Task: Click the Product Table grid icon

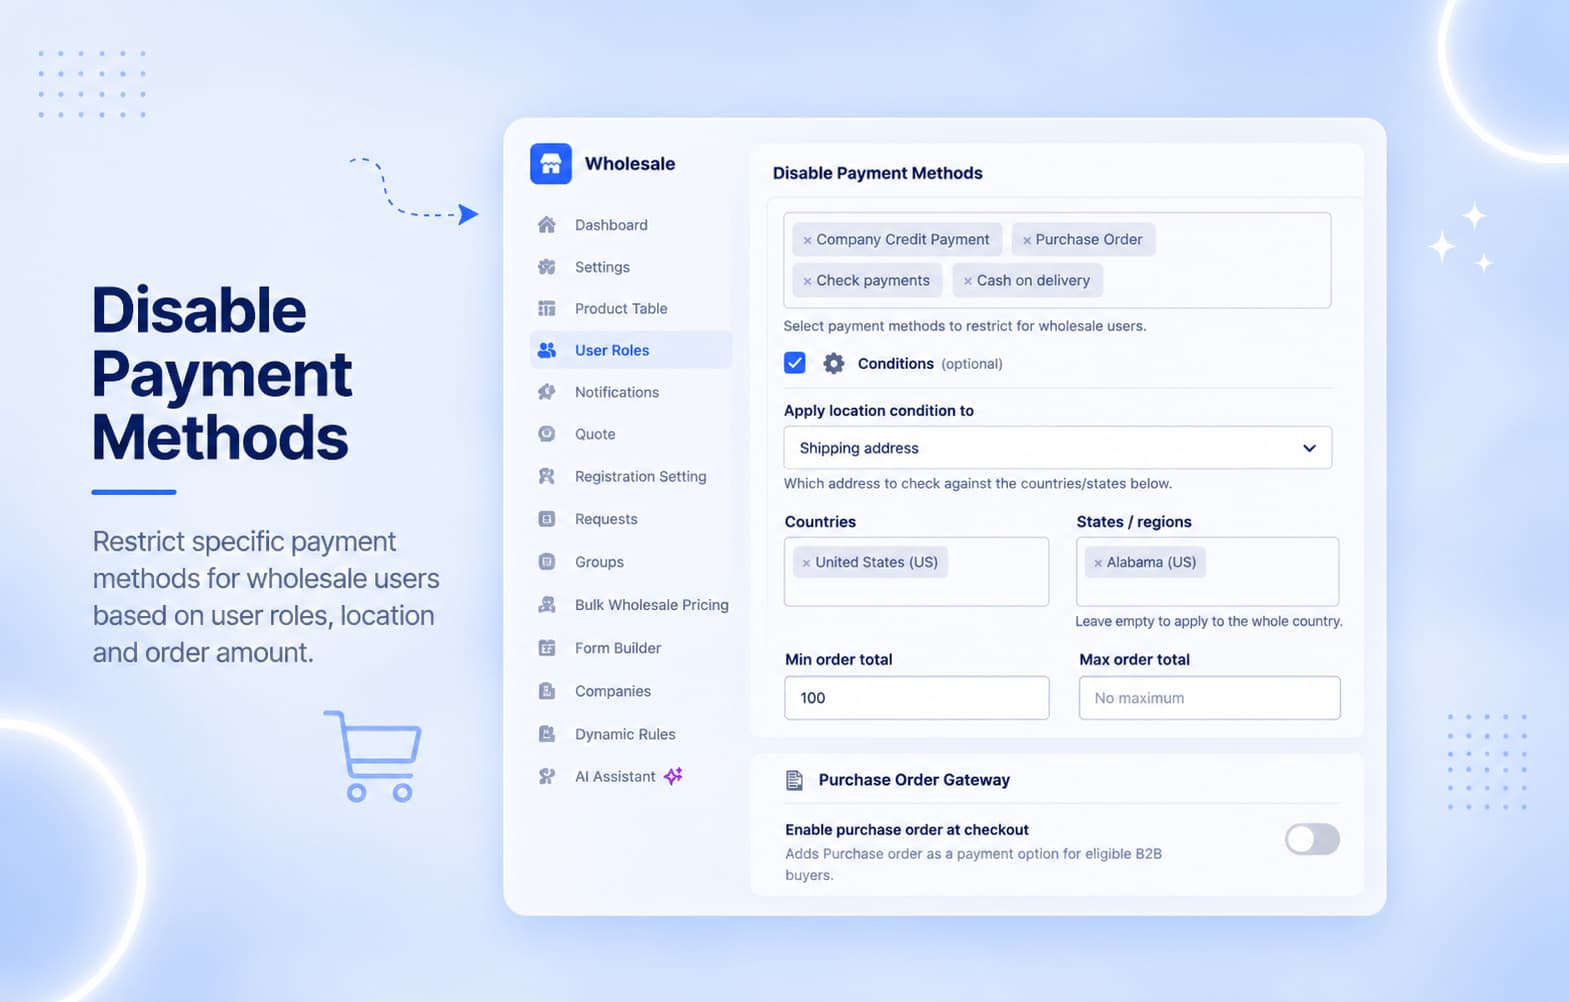Action: [547, 308]
